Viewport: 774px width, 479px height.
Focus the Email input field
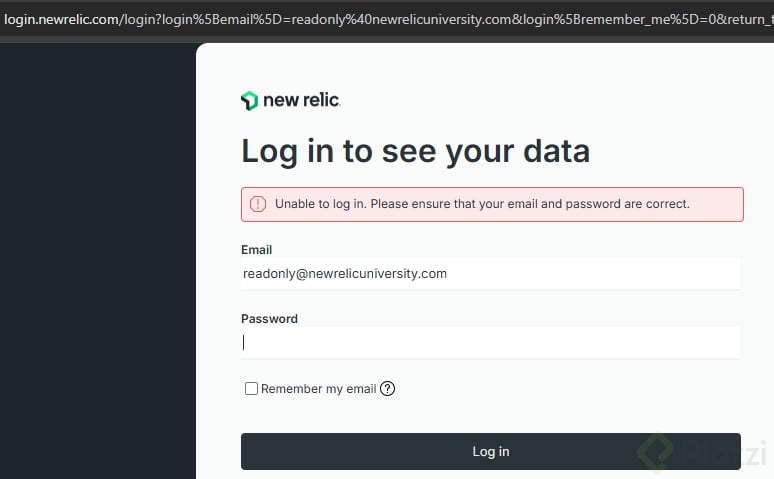point(490,273)
